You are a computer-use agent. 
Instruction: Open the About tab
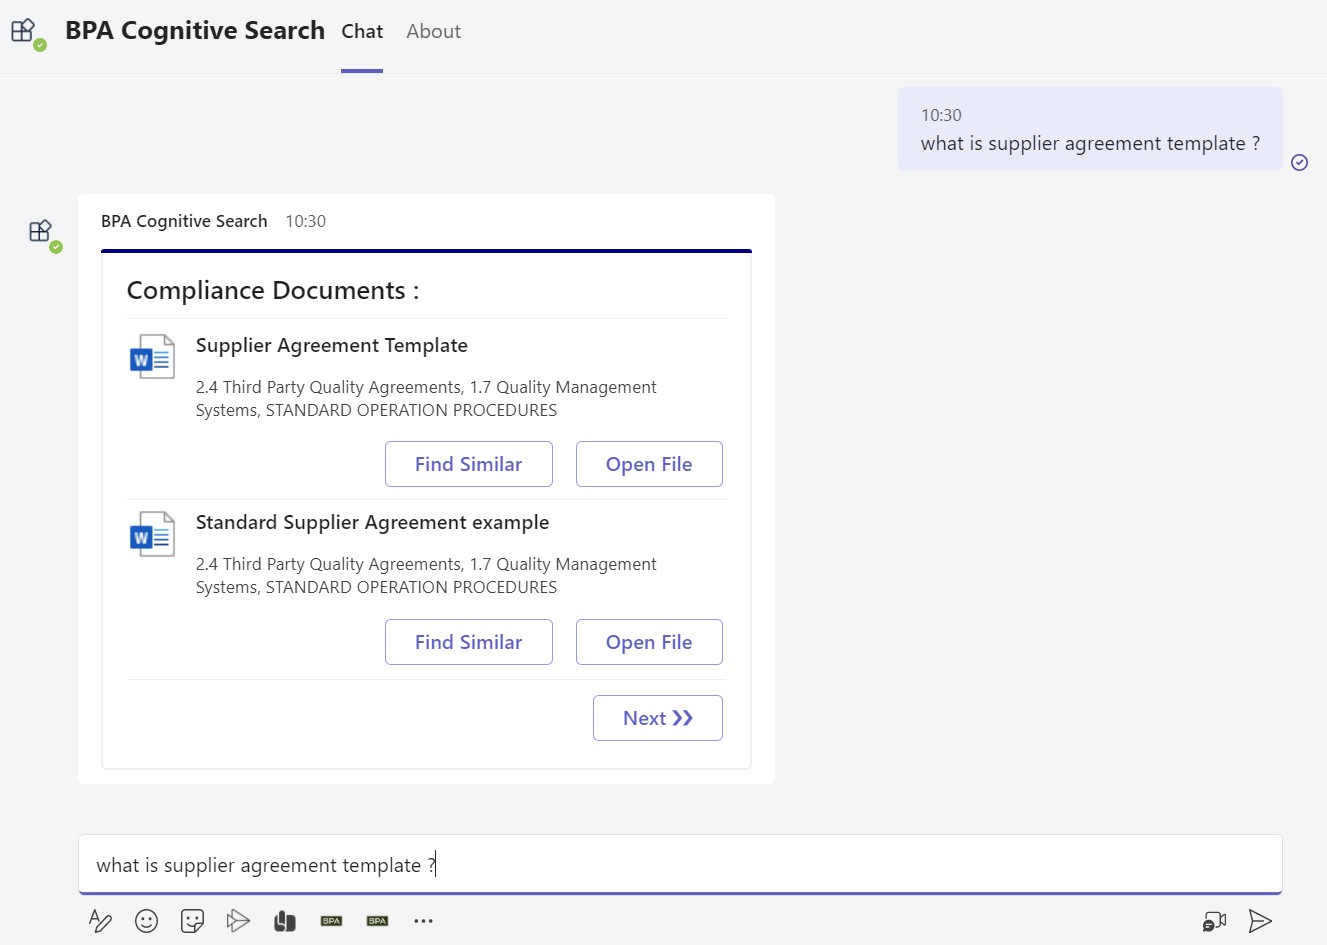click(433, 32)
